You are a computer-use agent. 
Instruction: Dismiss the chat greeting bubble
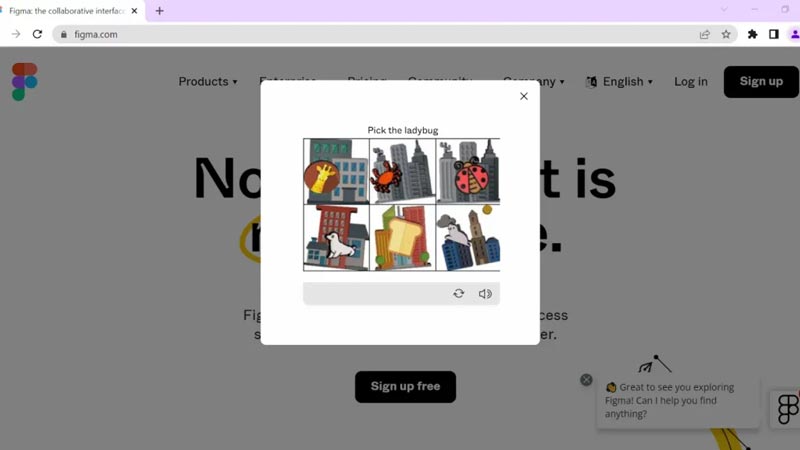pyautogui.click(x=586, y=380)
